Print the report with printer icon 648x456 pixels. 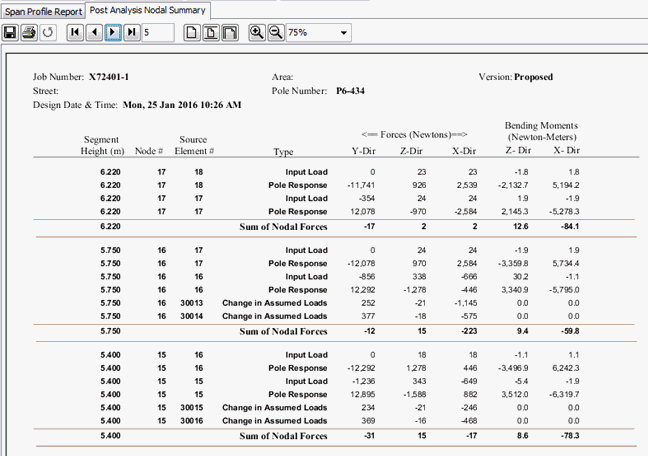click(29, 32)
